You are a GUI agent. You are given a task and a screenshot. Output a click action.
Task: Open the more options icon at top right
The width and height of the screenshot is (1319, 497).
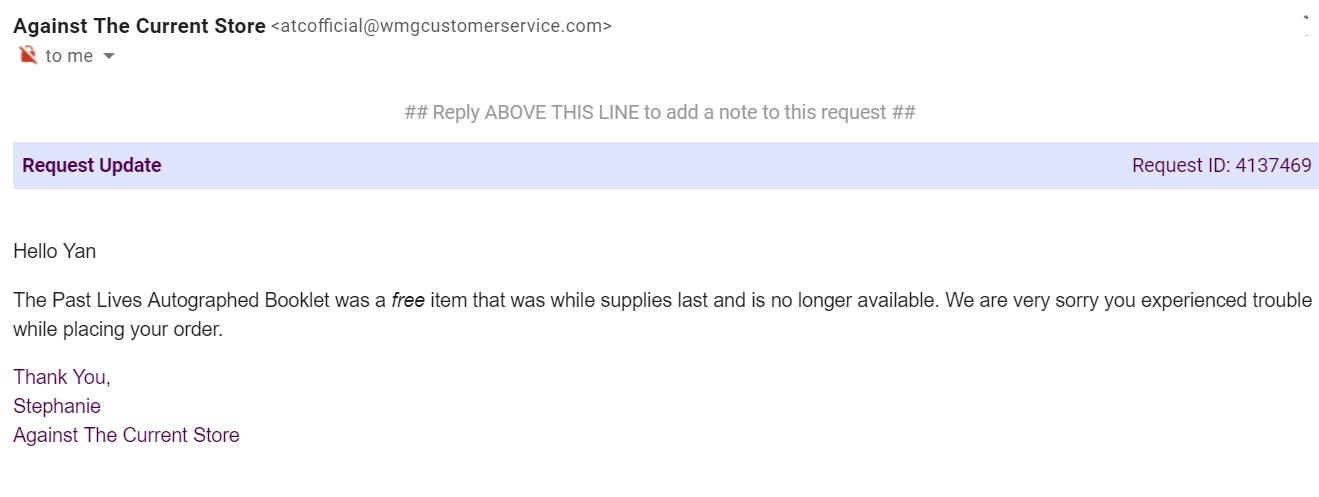click(x=1306, y=26)
